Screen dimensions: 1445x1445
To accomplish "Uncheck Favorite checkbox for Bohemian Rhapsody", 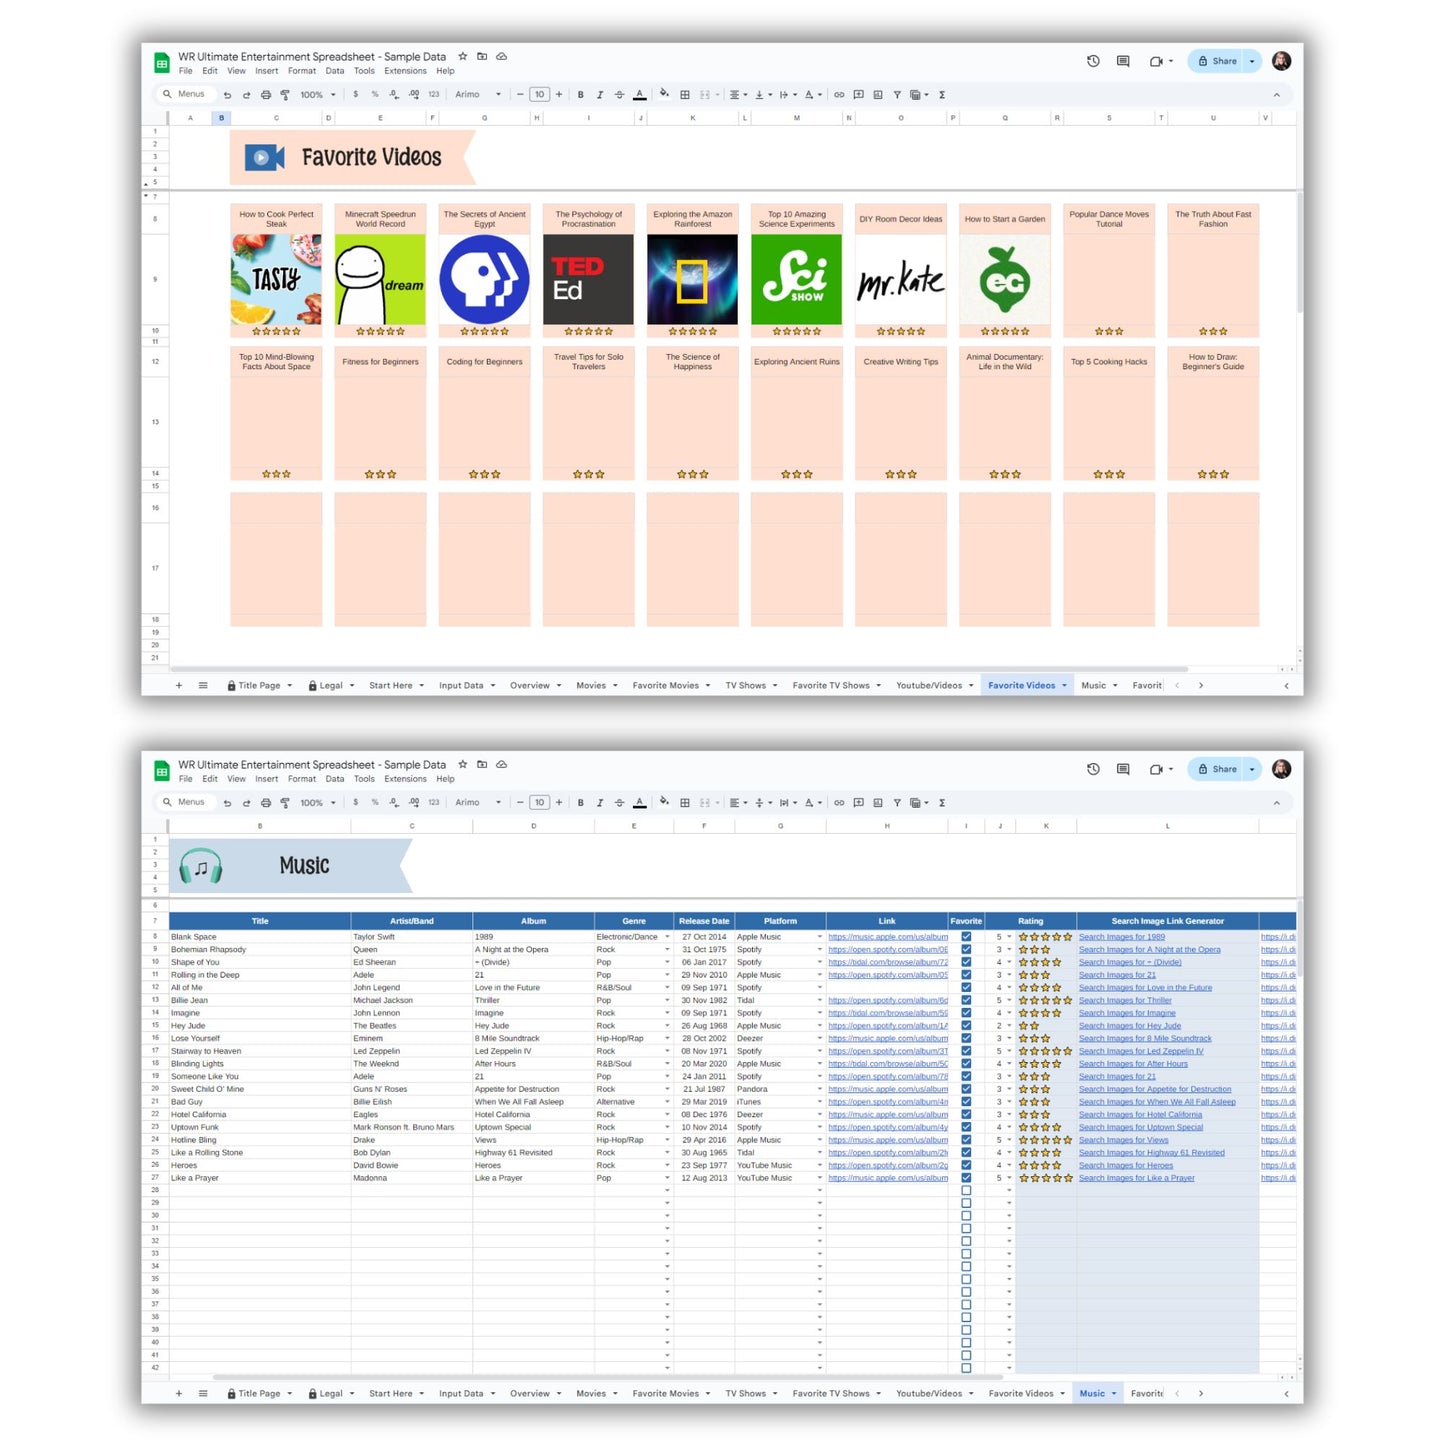I will (x=966, y=950).
